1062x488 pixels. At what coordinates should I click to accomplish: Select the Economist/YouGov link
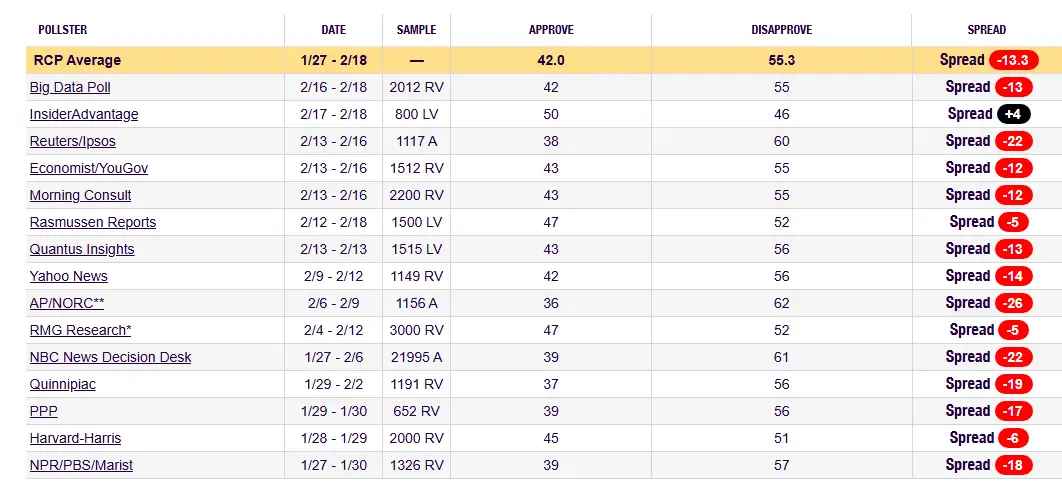tap(89, 168)
